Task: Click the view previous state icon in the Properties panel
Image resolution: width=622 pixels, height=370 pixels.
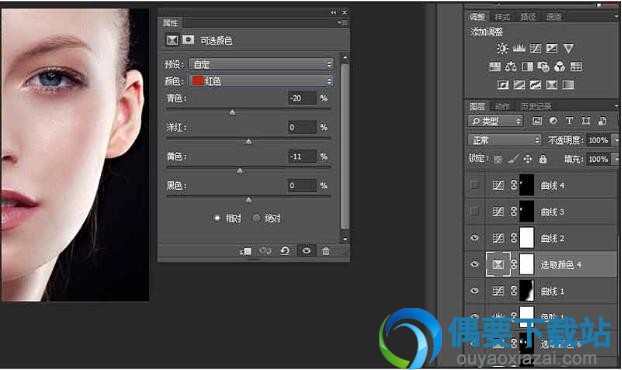Action: (265, 251)
